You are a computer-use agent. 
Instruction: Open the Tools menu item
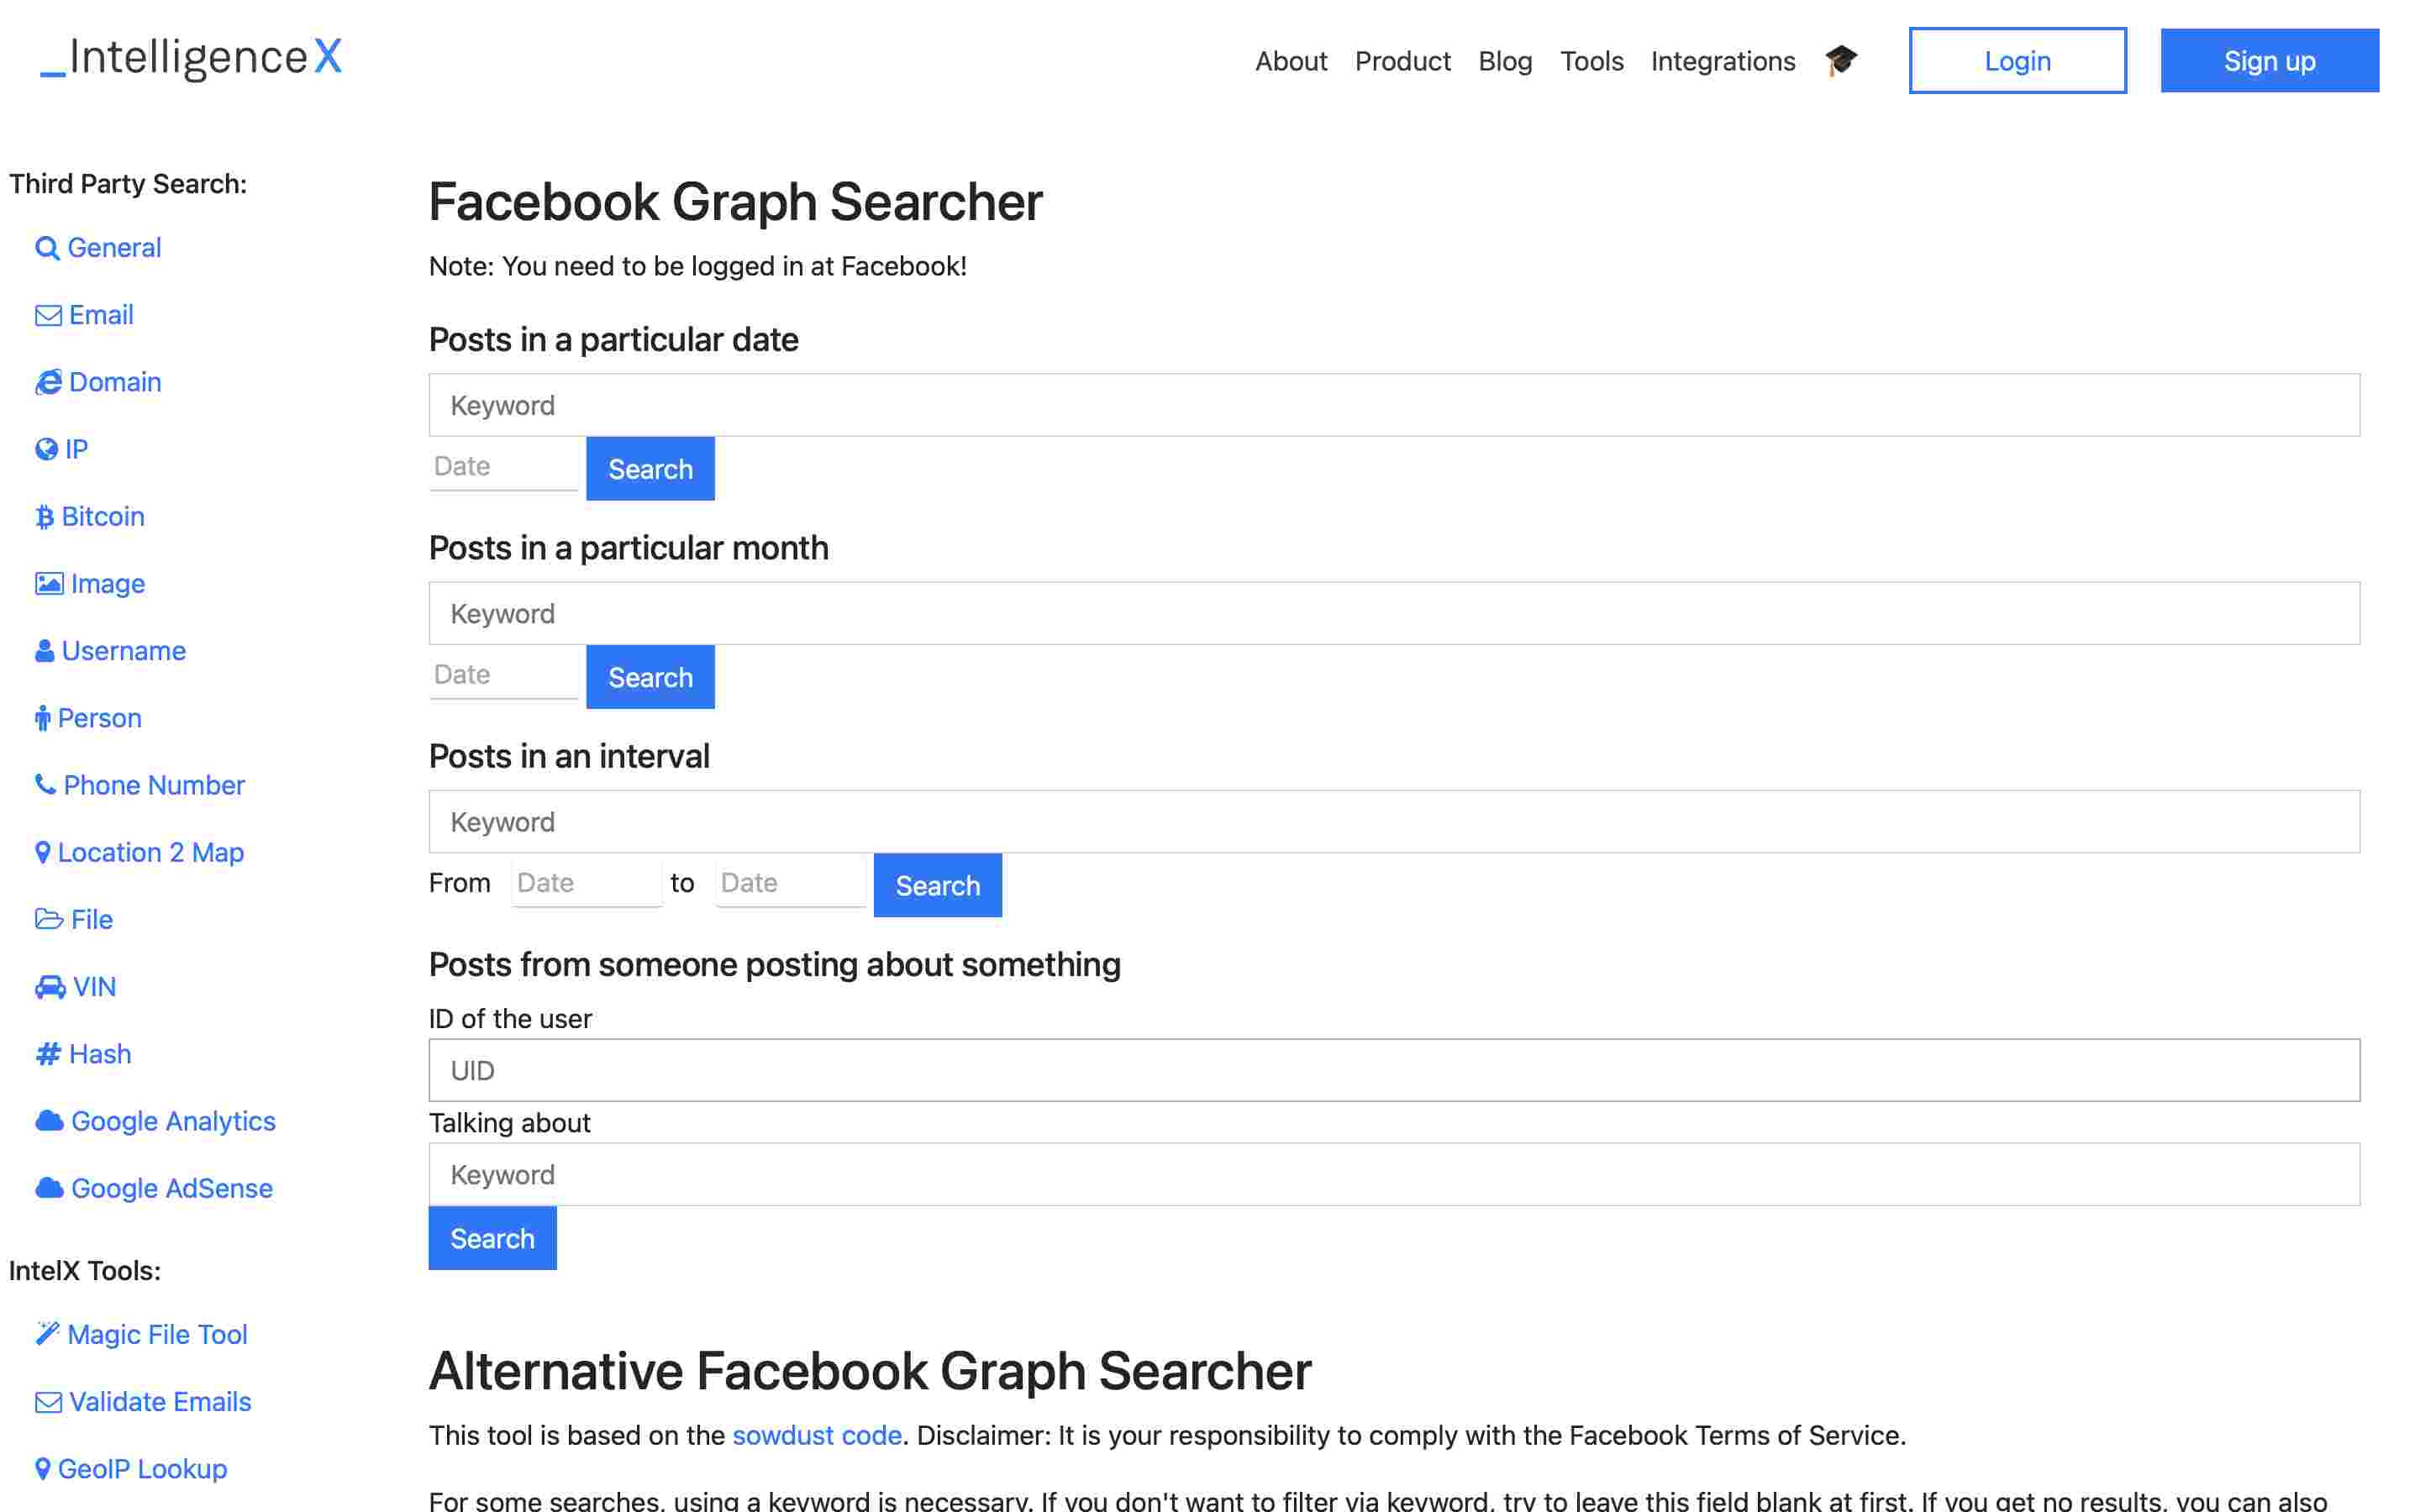(x=1591, y=61)
